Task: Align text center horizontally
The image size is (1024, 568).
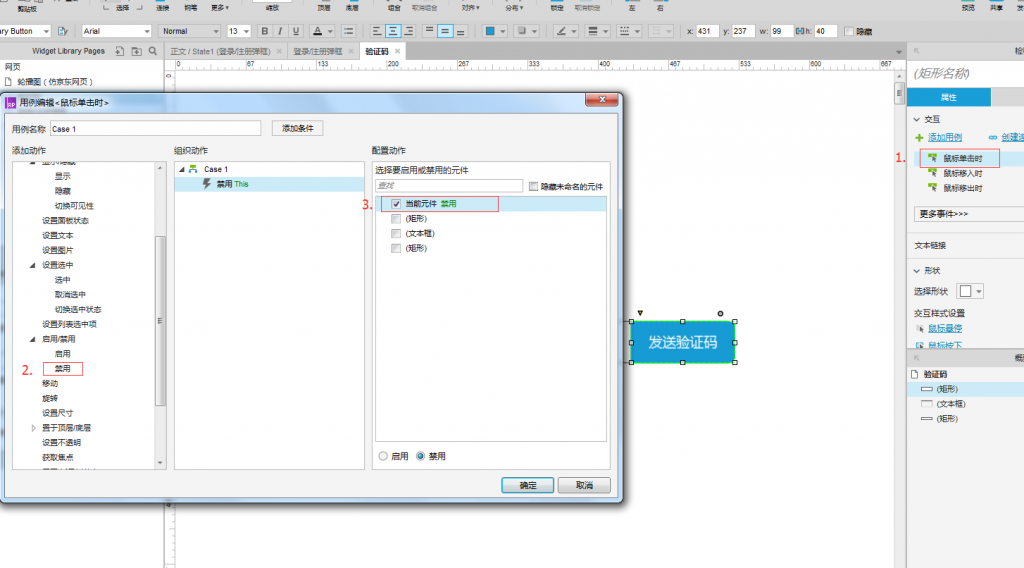Action: click(x=392, y=31)
